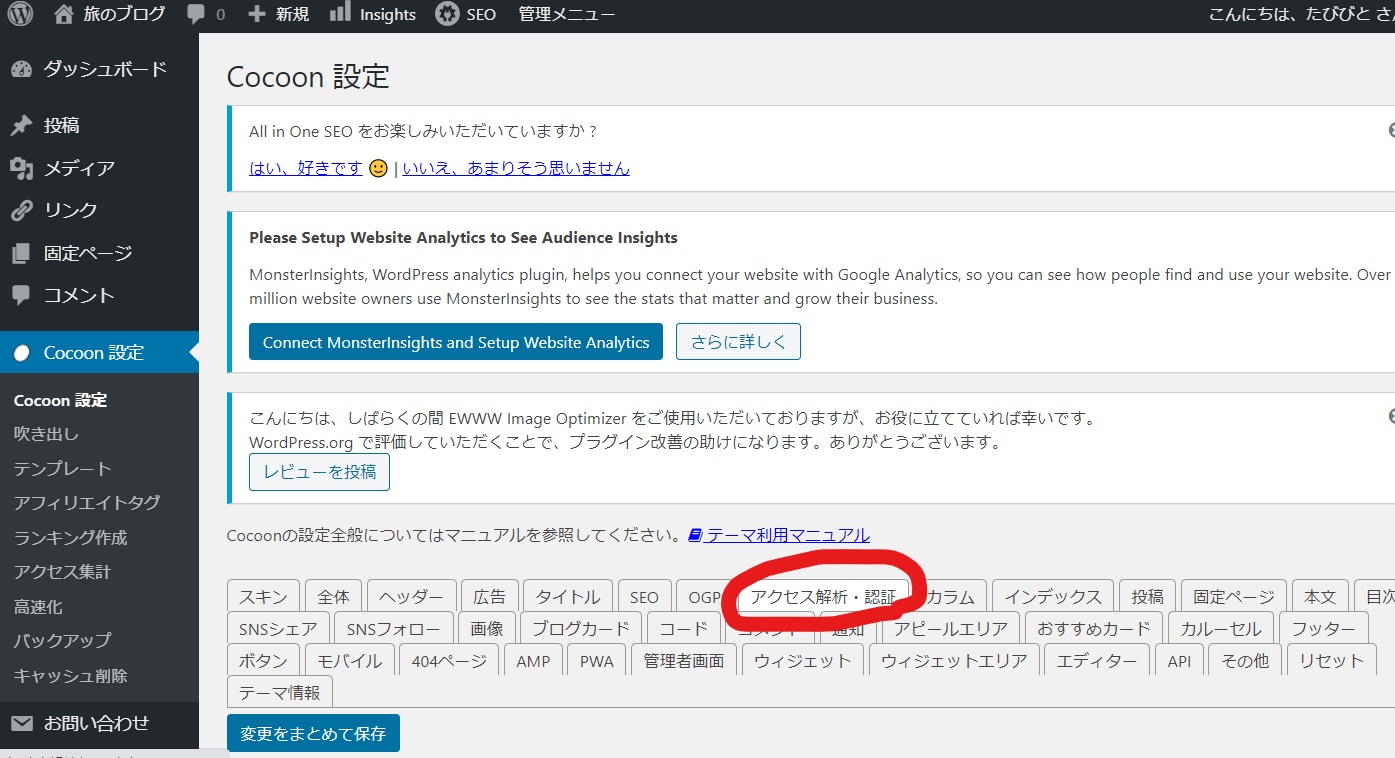Click Connect MonsterInsights and Setup Website Analytics
This screenshot has width=1395, height=758.
click(x=456, y=342)
